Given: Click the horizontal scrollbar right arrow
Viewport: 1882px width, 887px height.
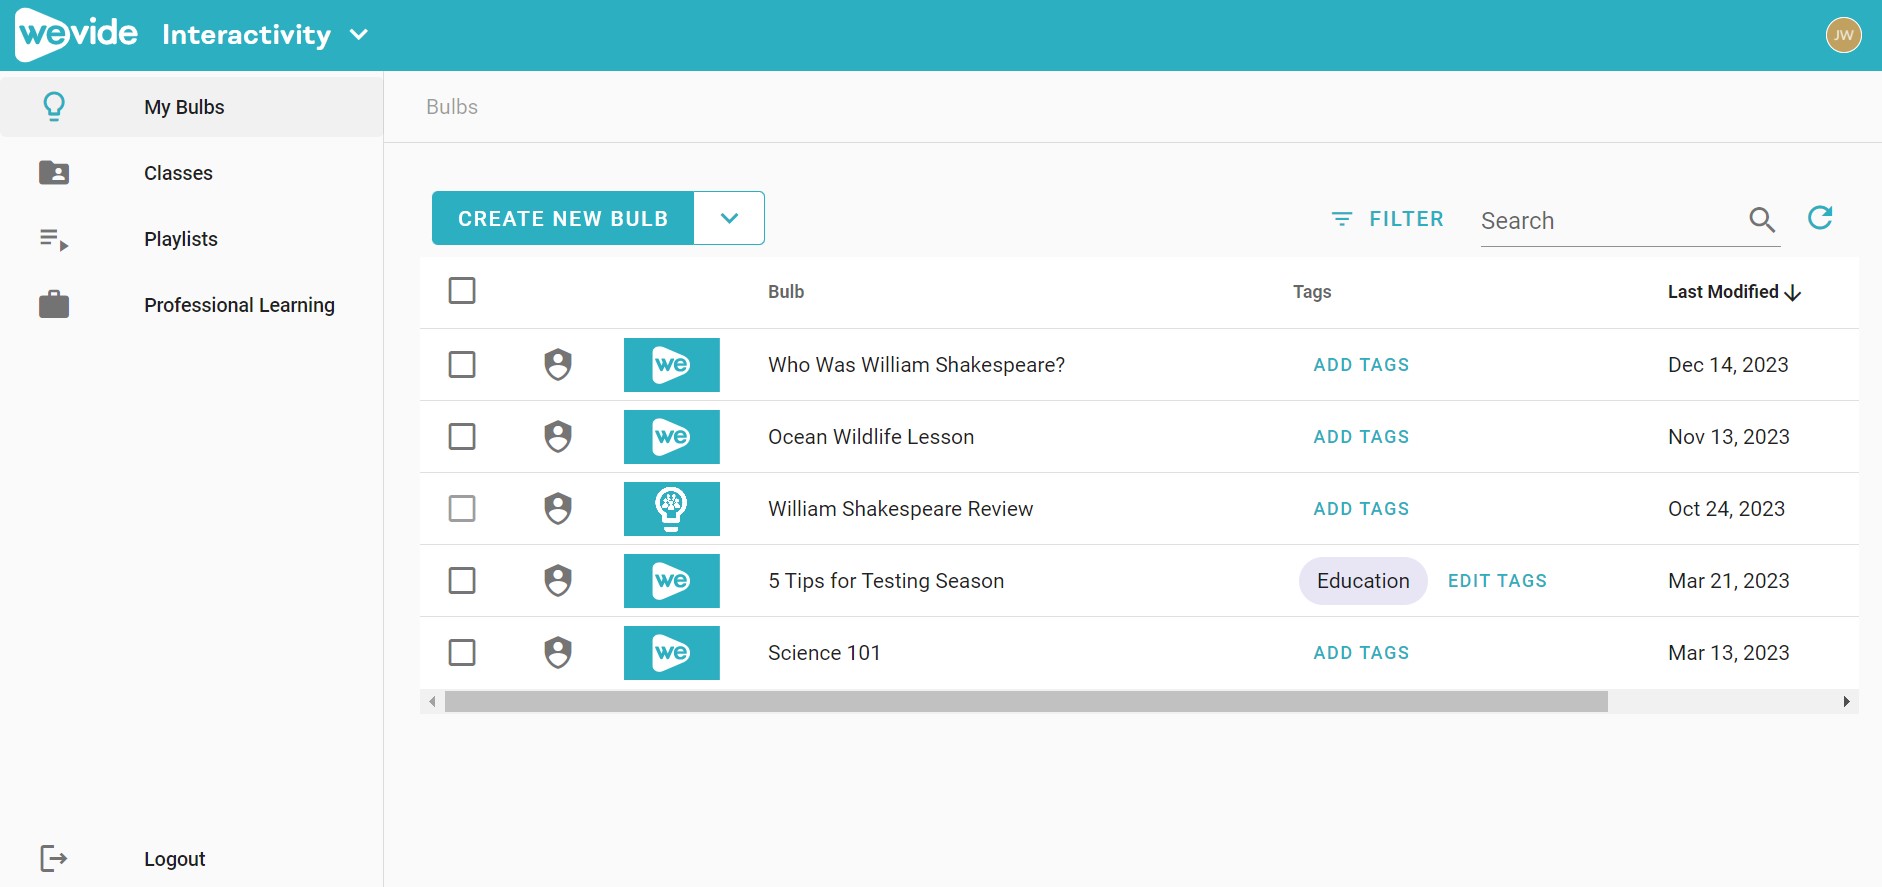Looking at the screenshot, I should pos(1846,702).
